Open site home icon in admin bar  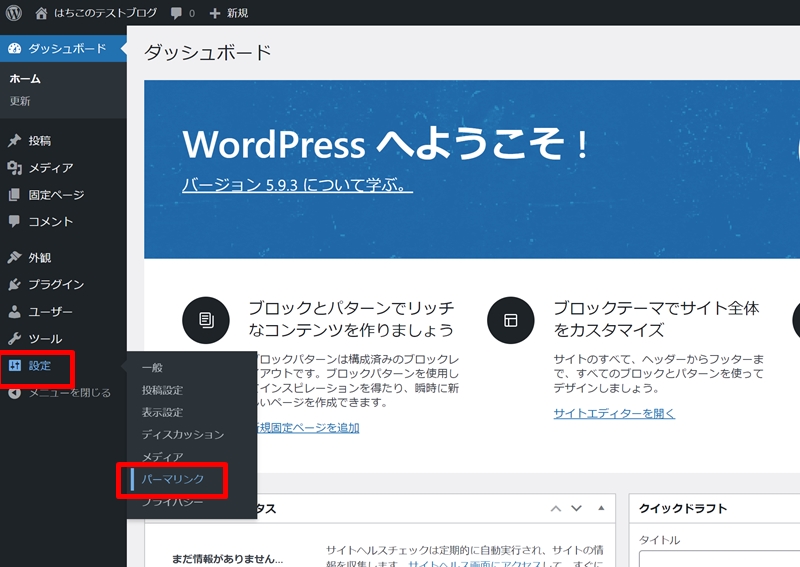[41, 13]
